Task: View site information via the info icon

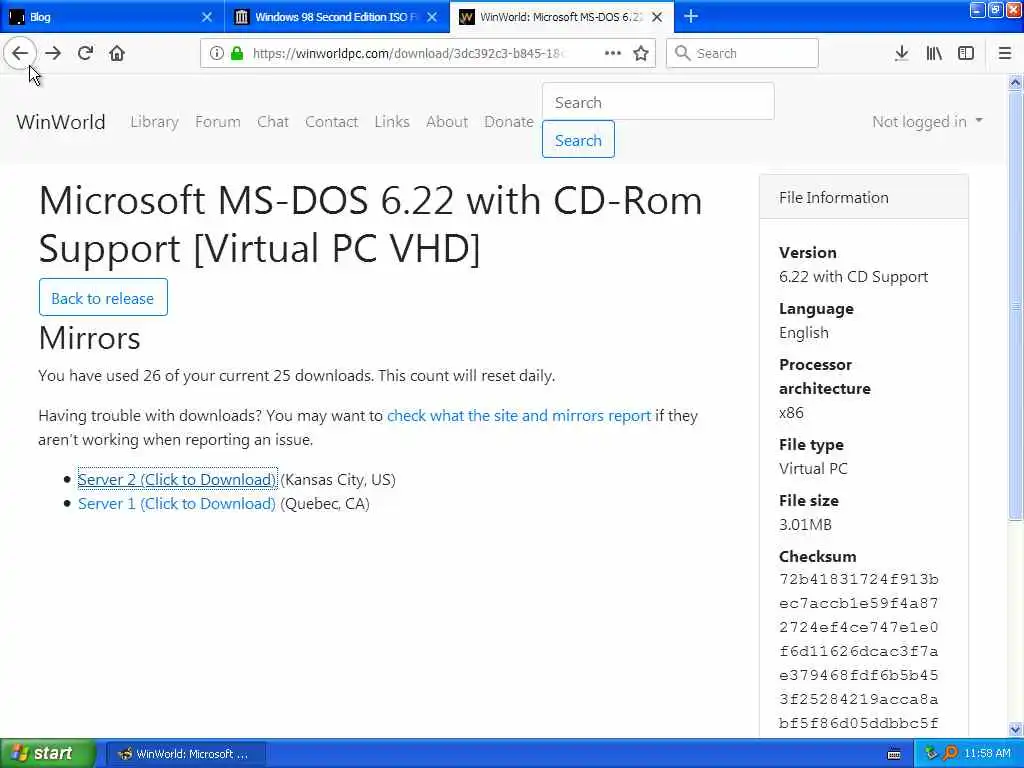Action: (x=217, y=53)
